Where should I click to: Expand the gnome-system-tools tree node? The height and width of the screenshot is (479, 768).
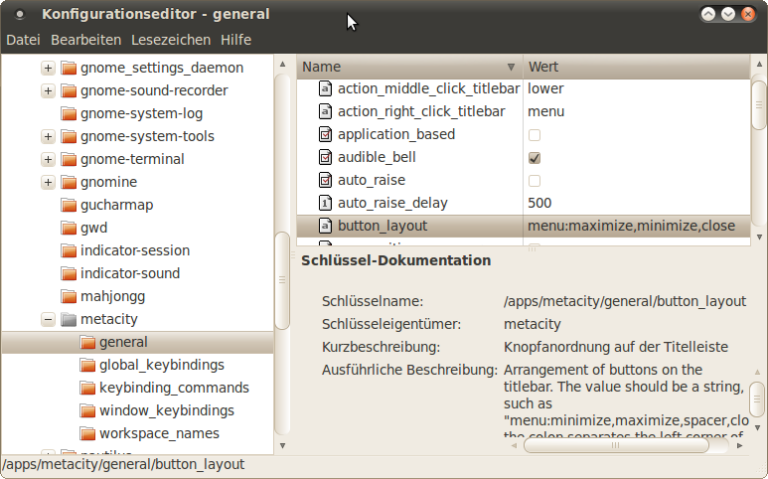coord(48,137)
